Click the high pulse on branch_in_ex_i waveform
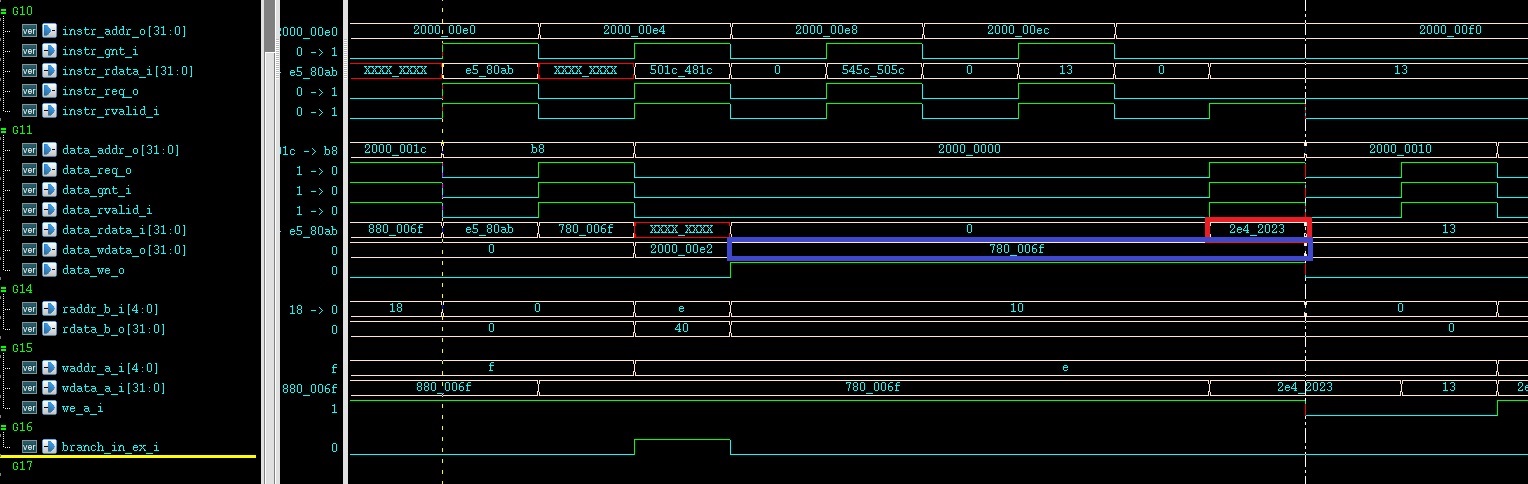Viewport: 1528px width, 484px height. (x=682, y=446)
